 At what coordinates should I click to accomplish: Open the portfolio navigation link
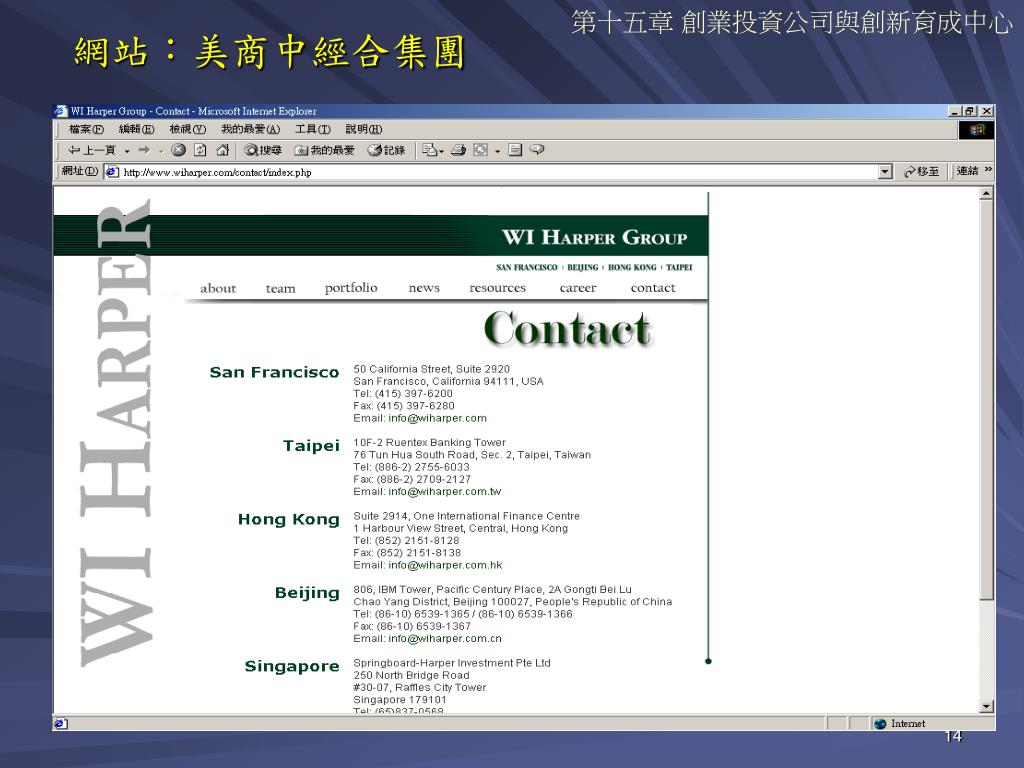(351, 288)
